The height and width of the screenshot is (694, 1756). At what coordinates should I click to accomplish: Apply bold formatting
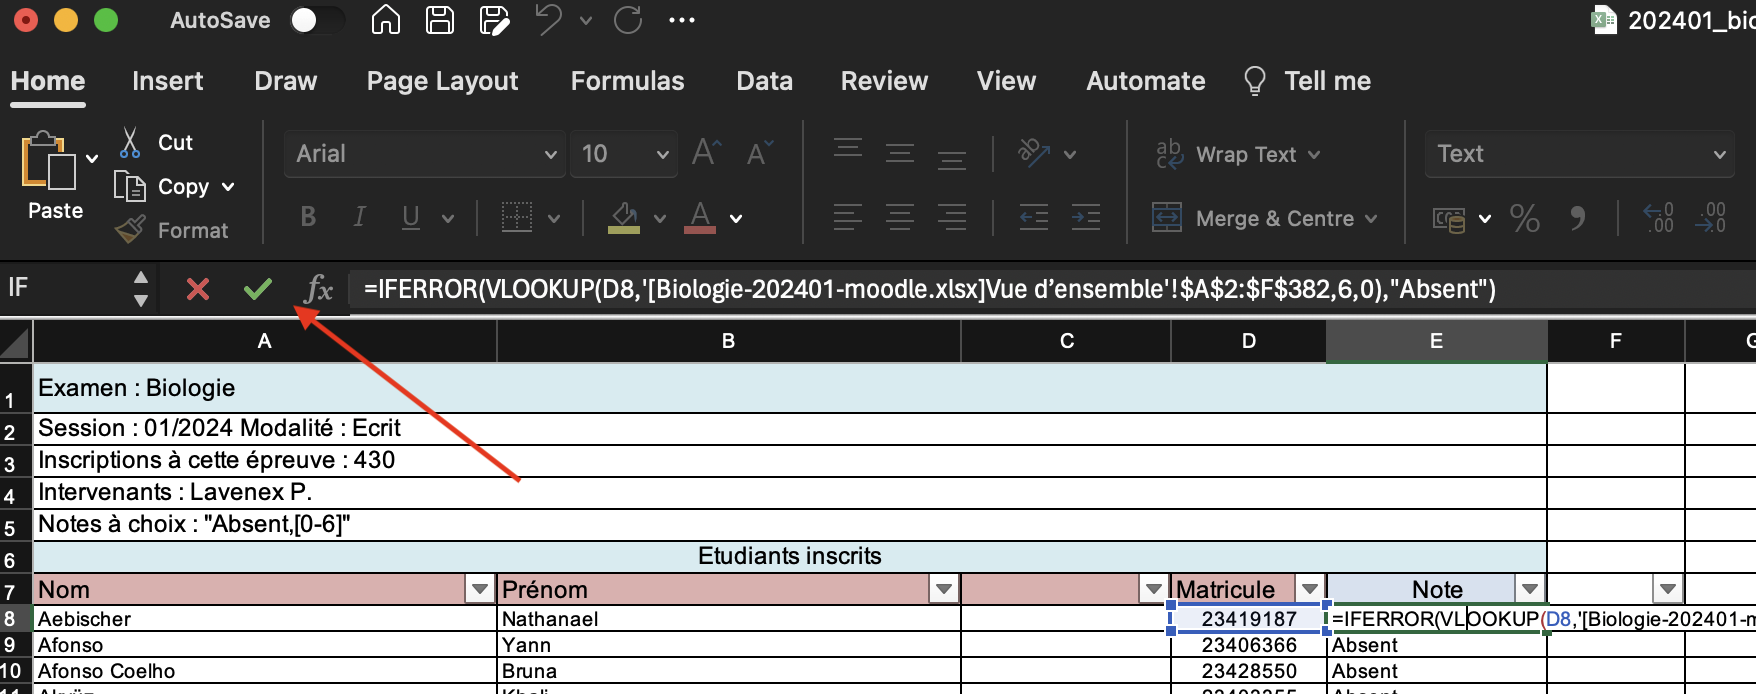click(308, 217)
